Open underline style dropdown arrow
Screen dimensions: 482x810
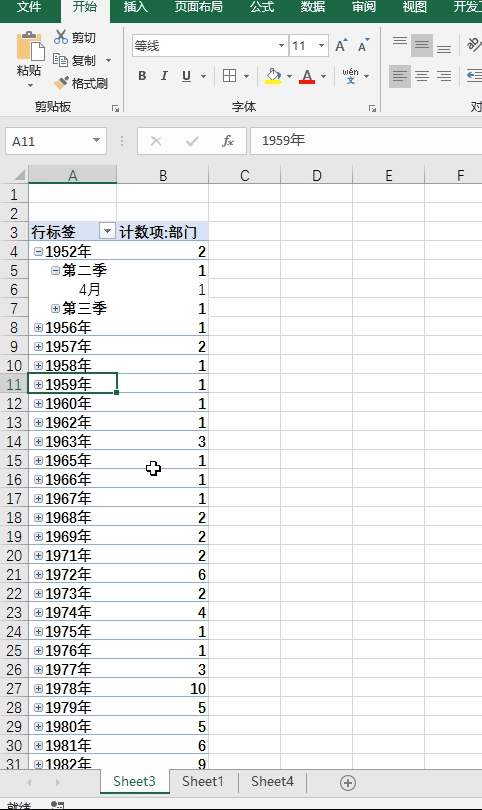[x=203, y=76]
